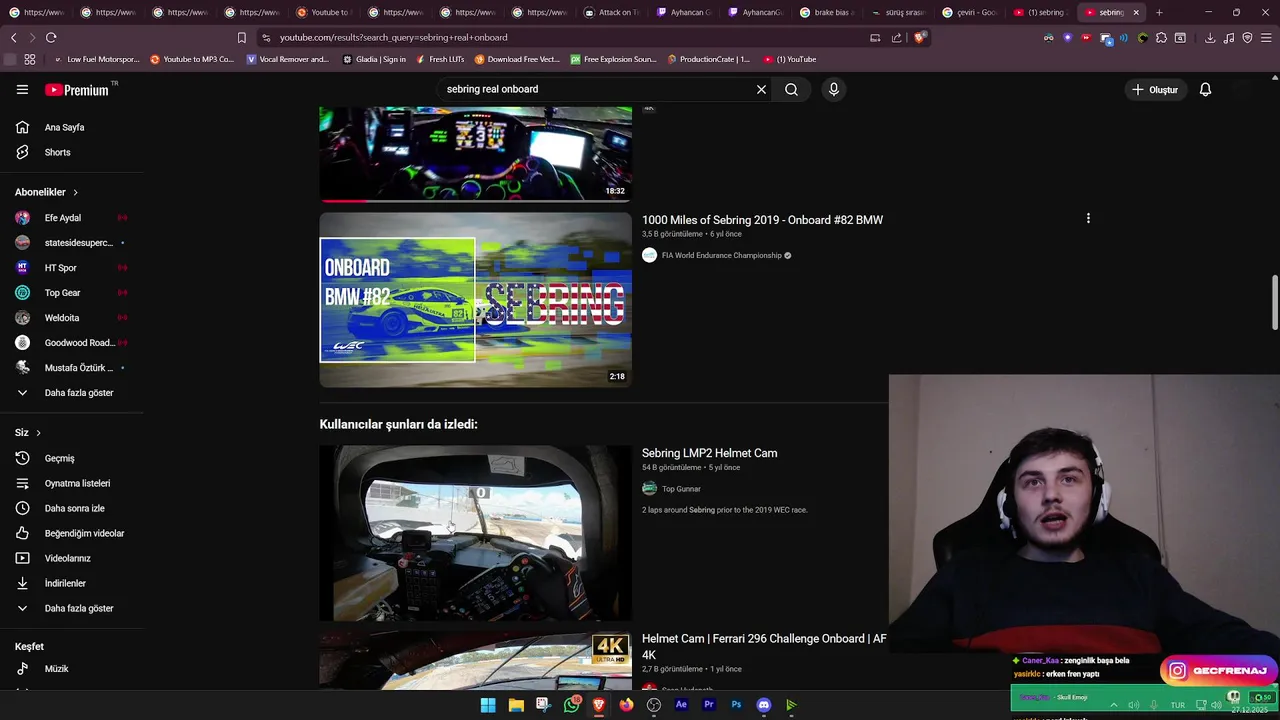This screenshot has height=720, width=1280.
Task: Open File Explorer from taskbar
Action: point(516,705)
